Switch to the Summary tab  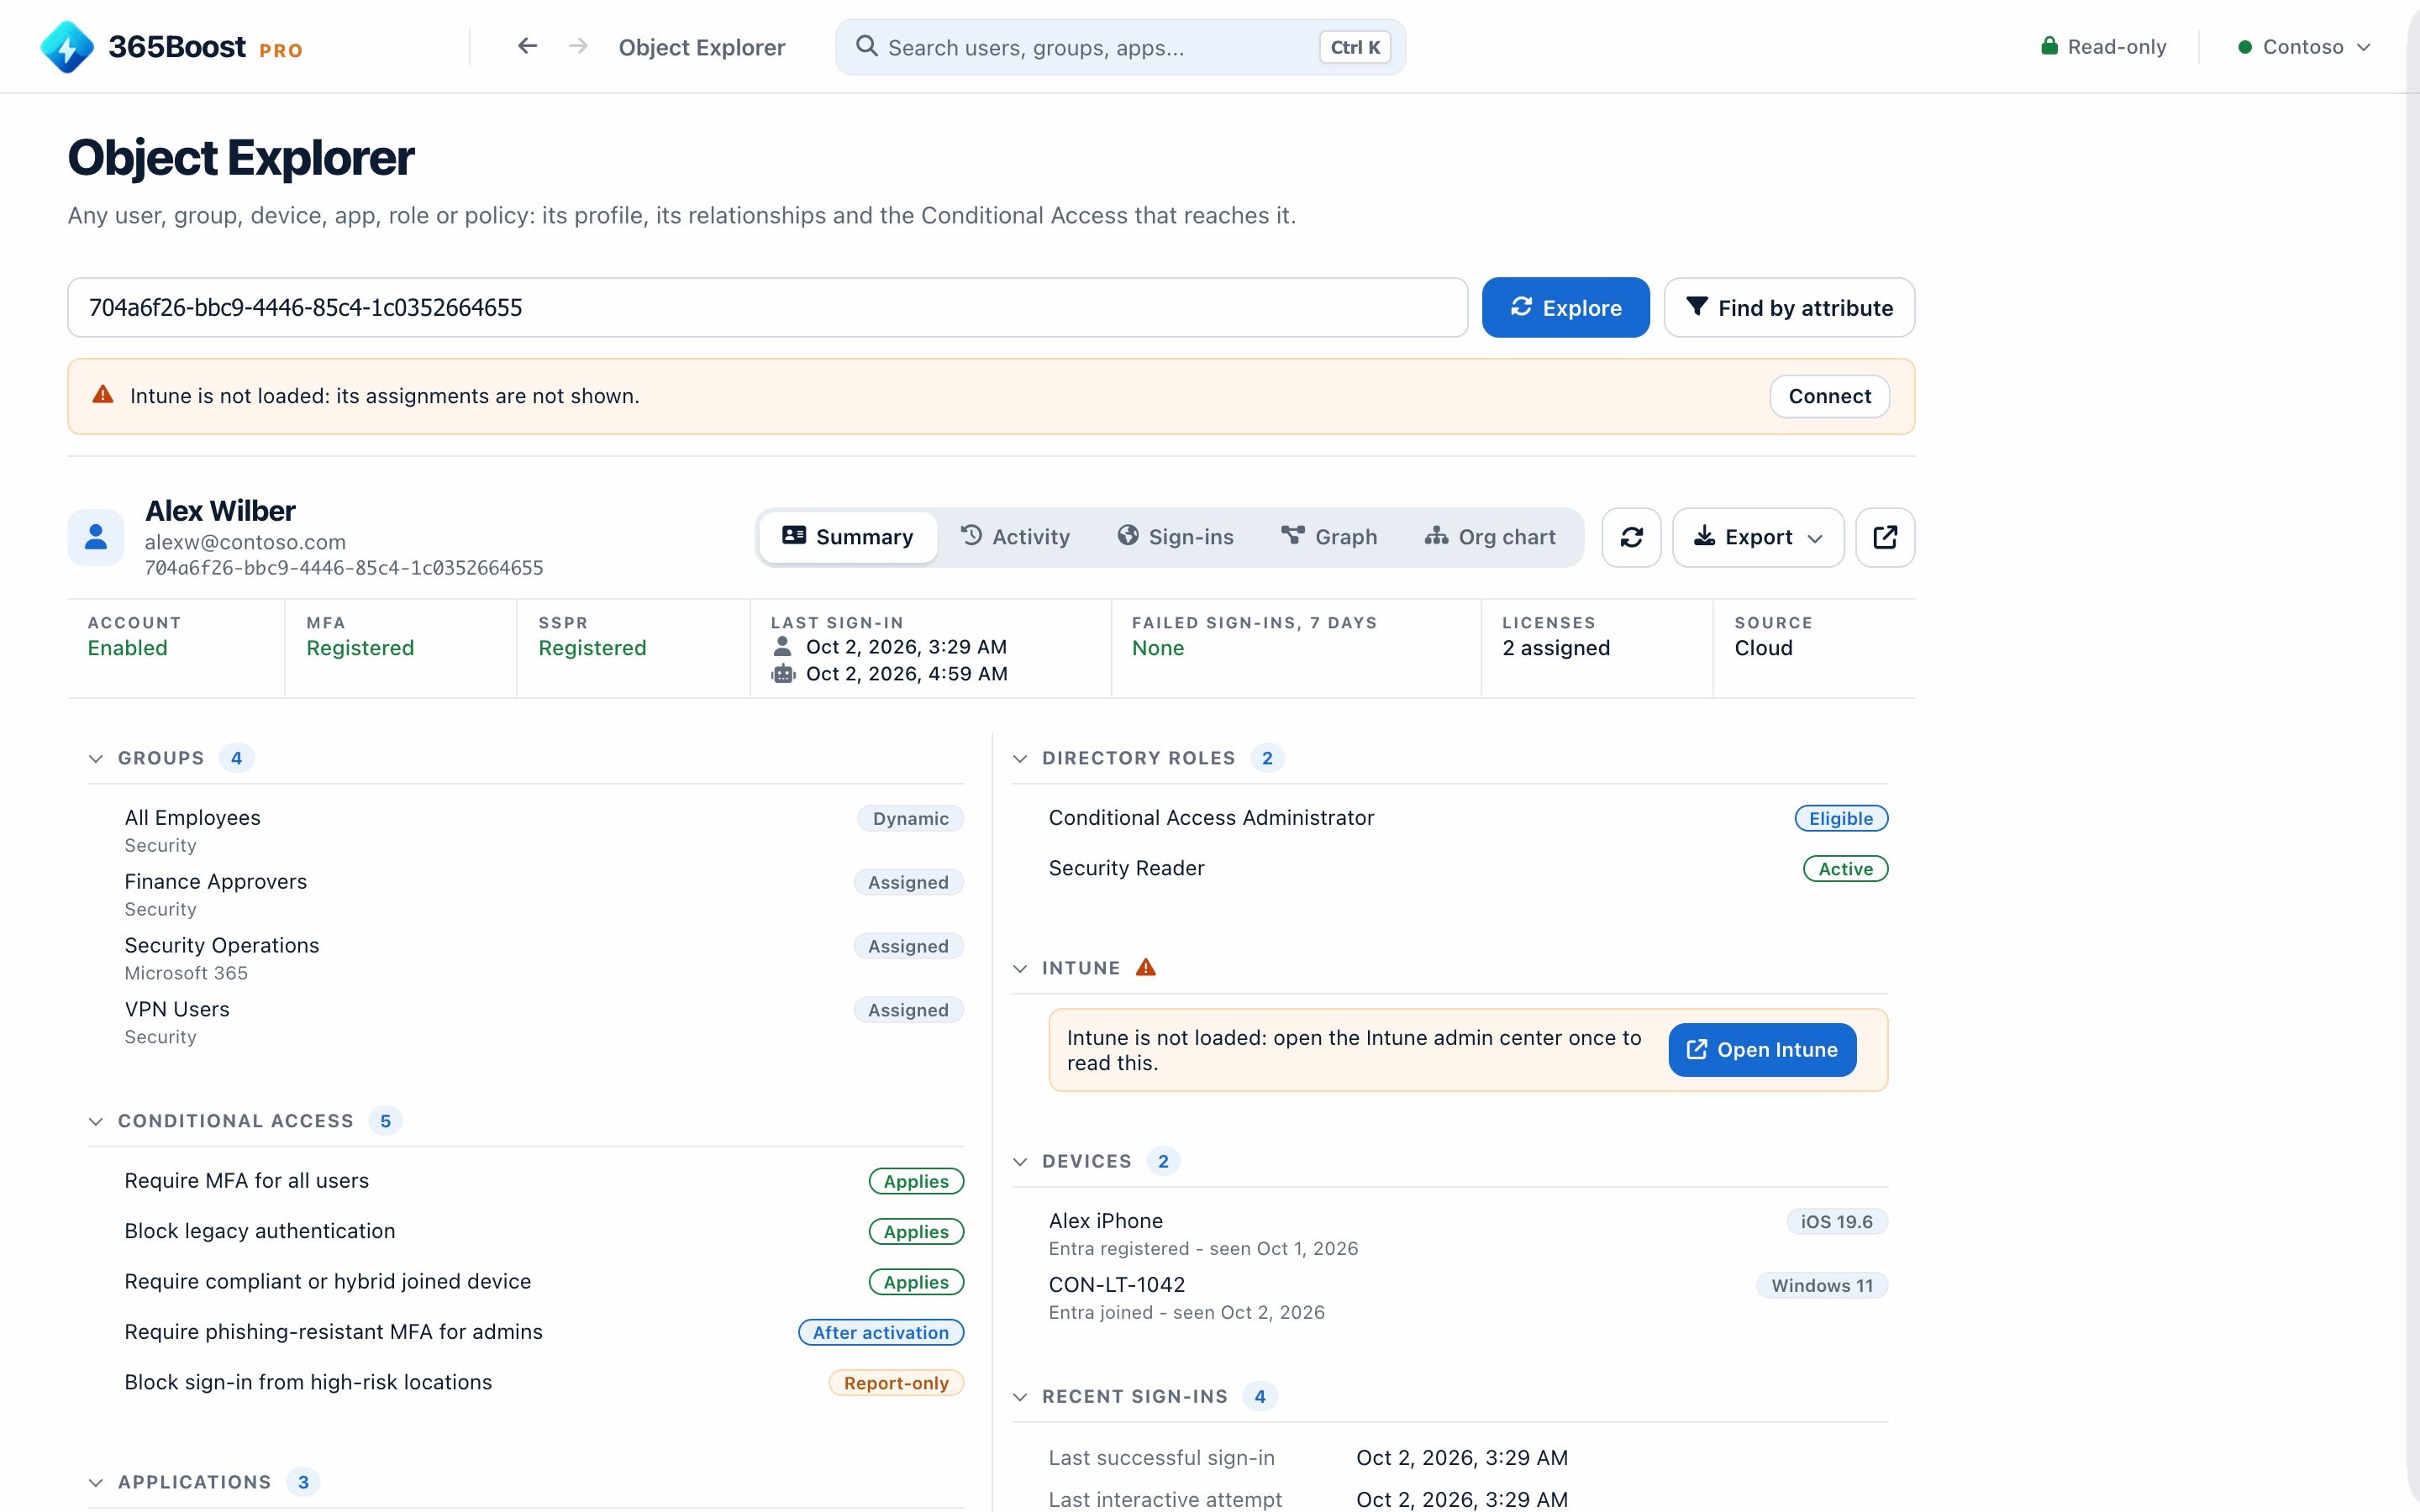[x=848, y=537]
